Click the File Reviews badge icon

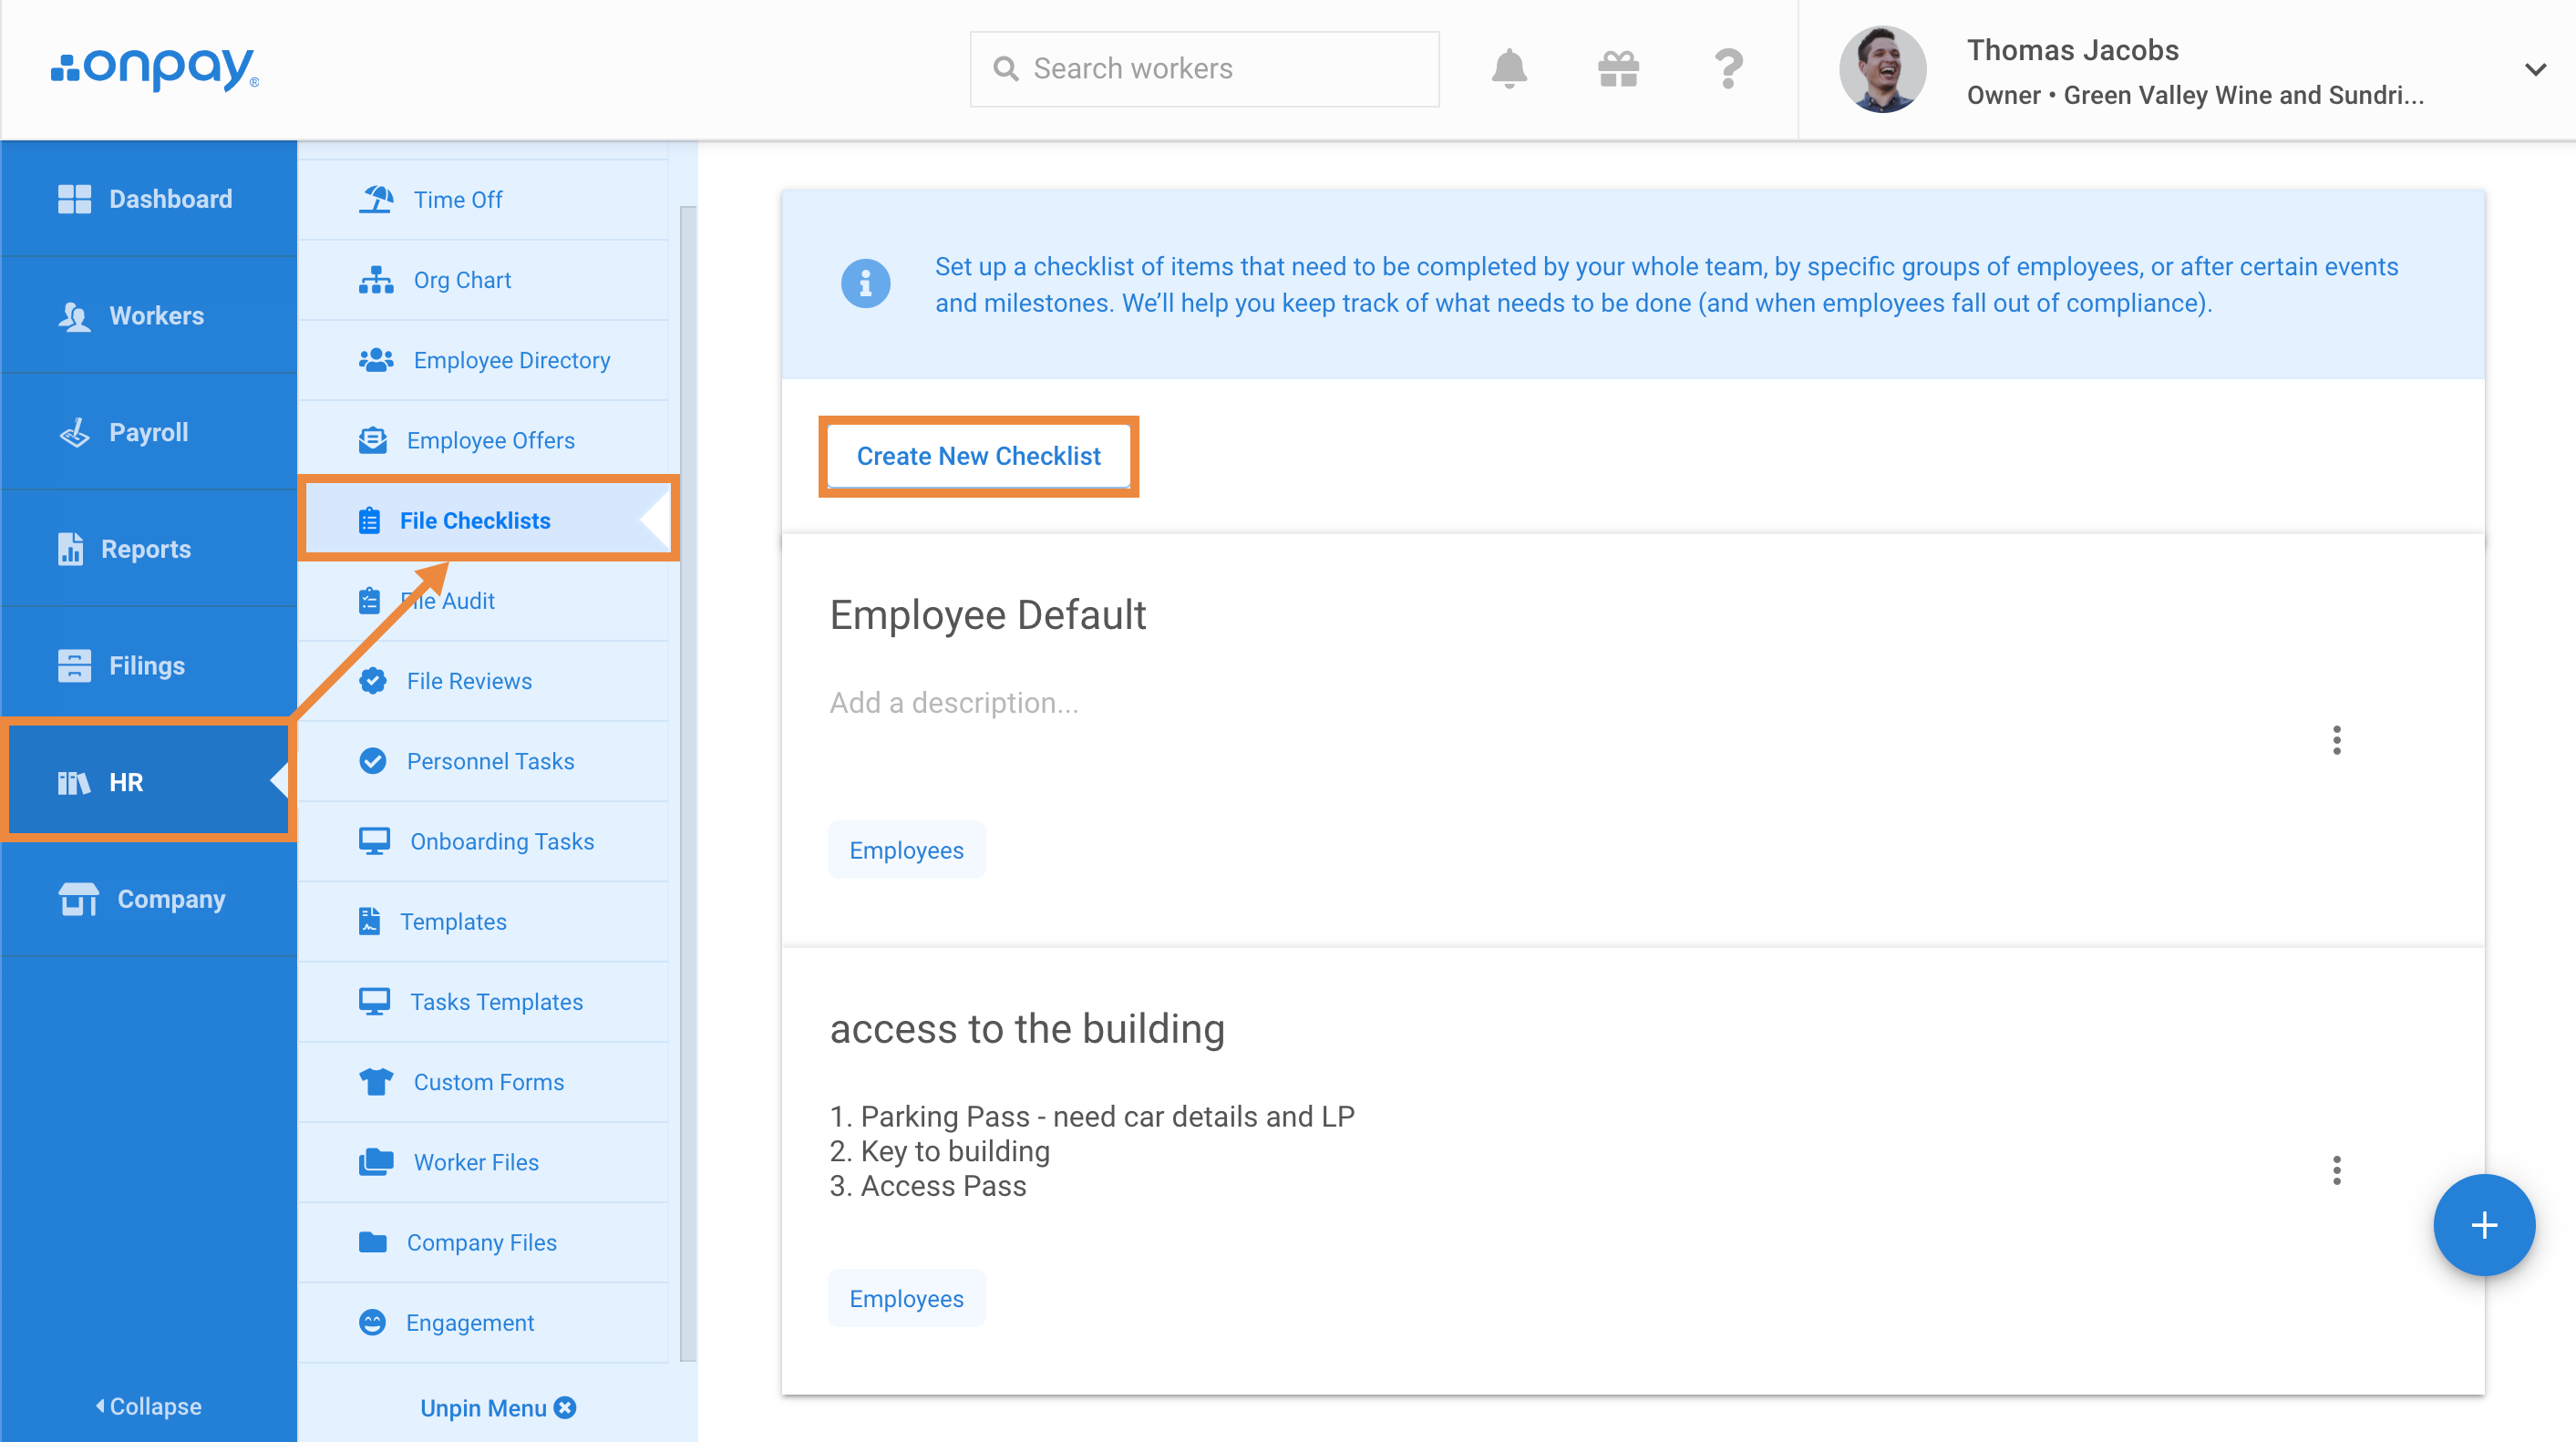(373, 681)
